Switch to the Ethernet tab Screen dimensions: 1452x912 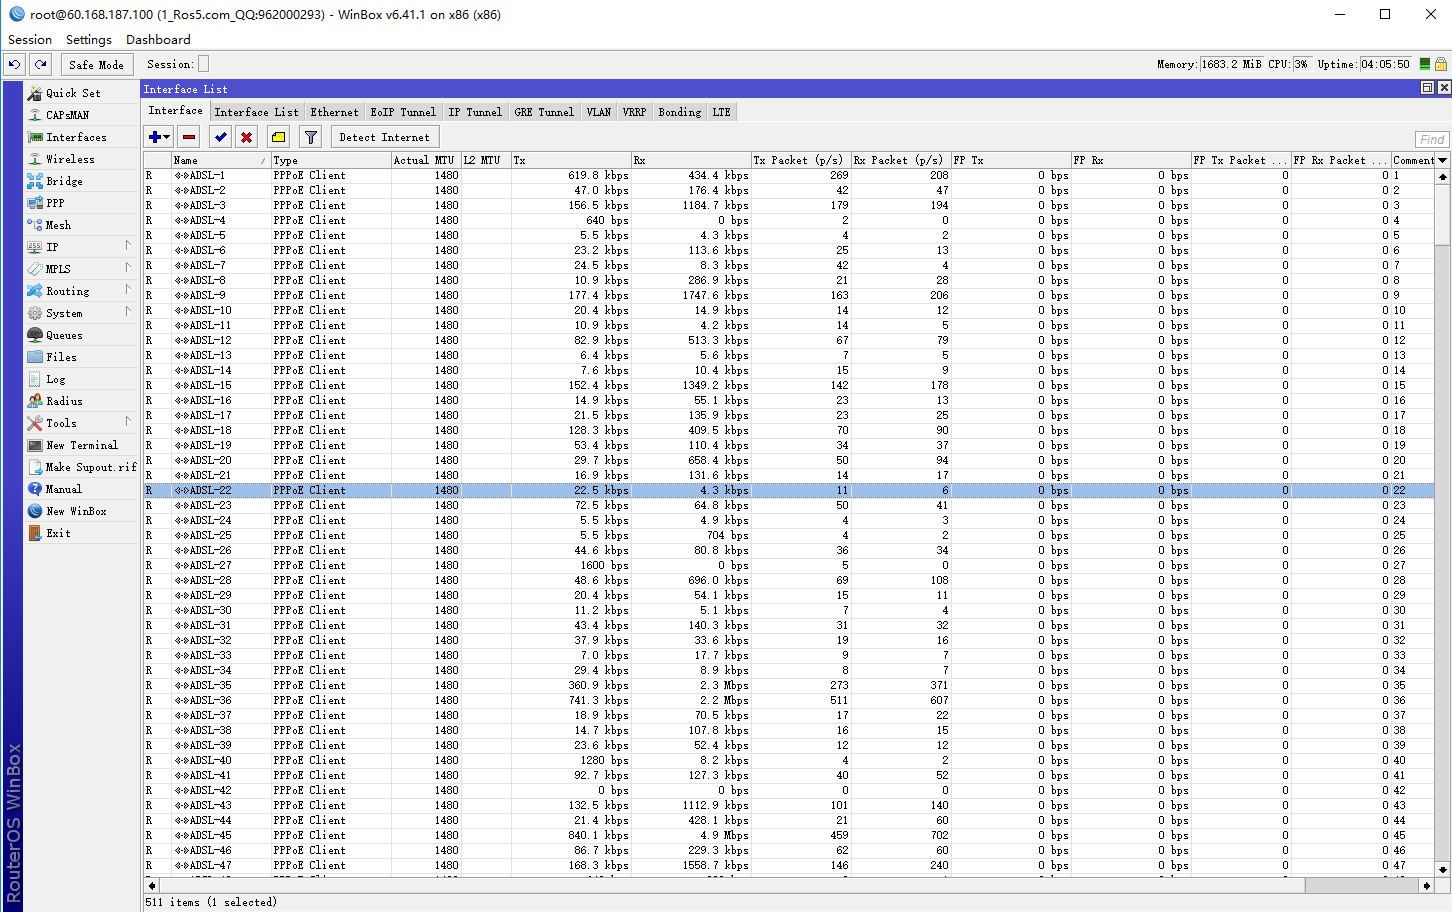point(334,112)
